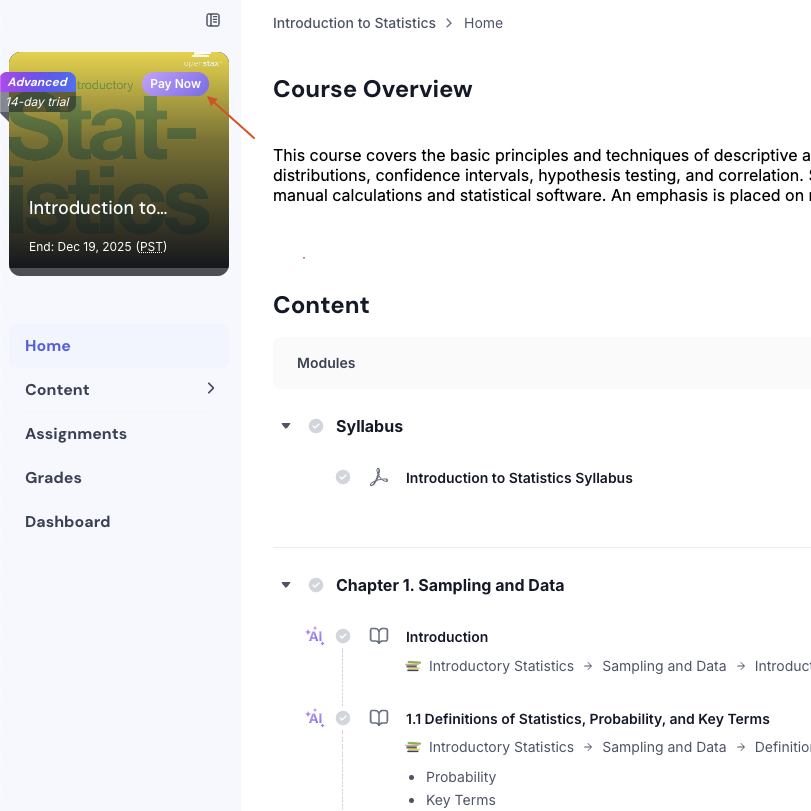This screenshot has height=811, width=811.
Task: Click the stacked books icon under Introduction
Action: [414, 666]
